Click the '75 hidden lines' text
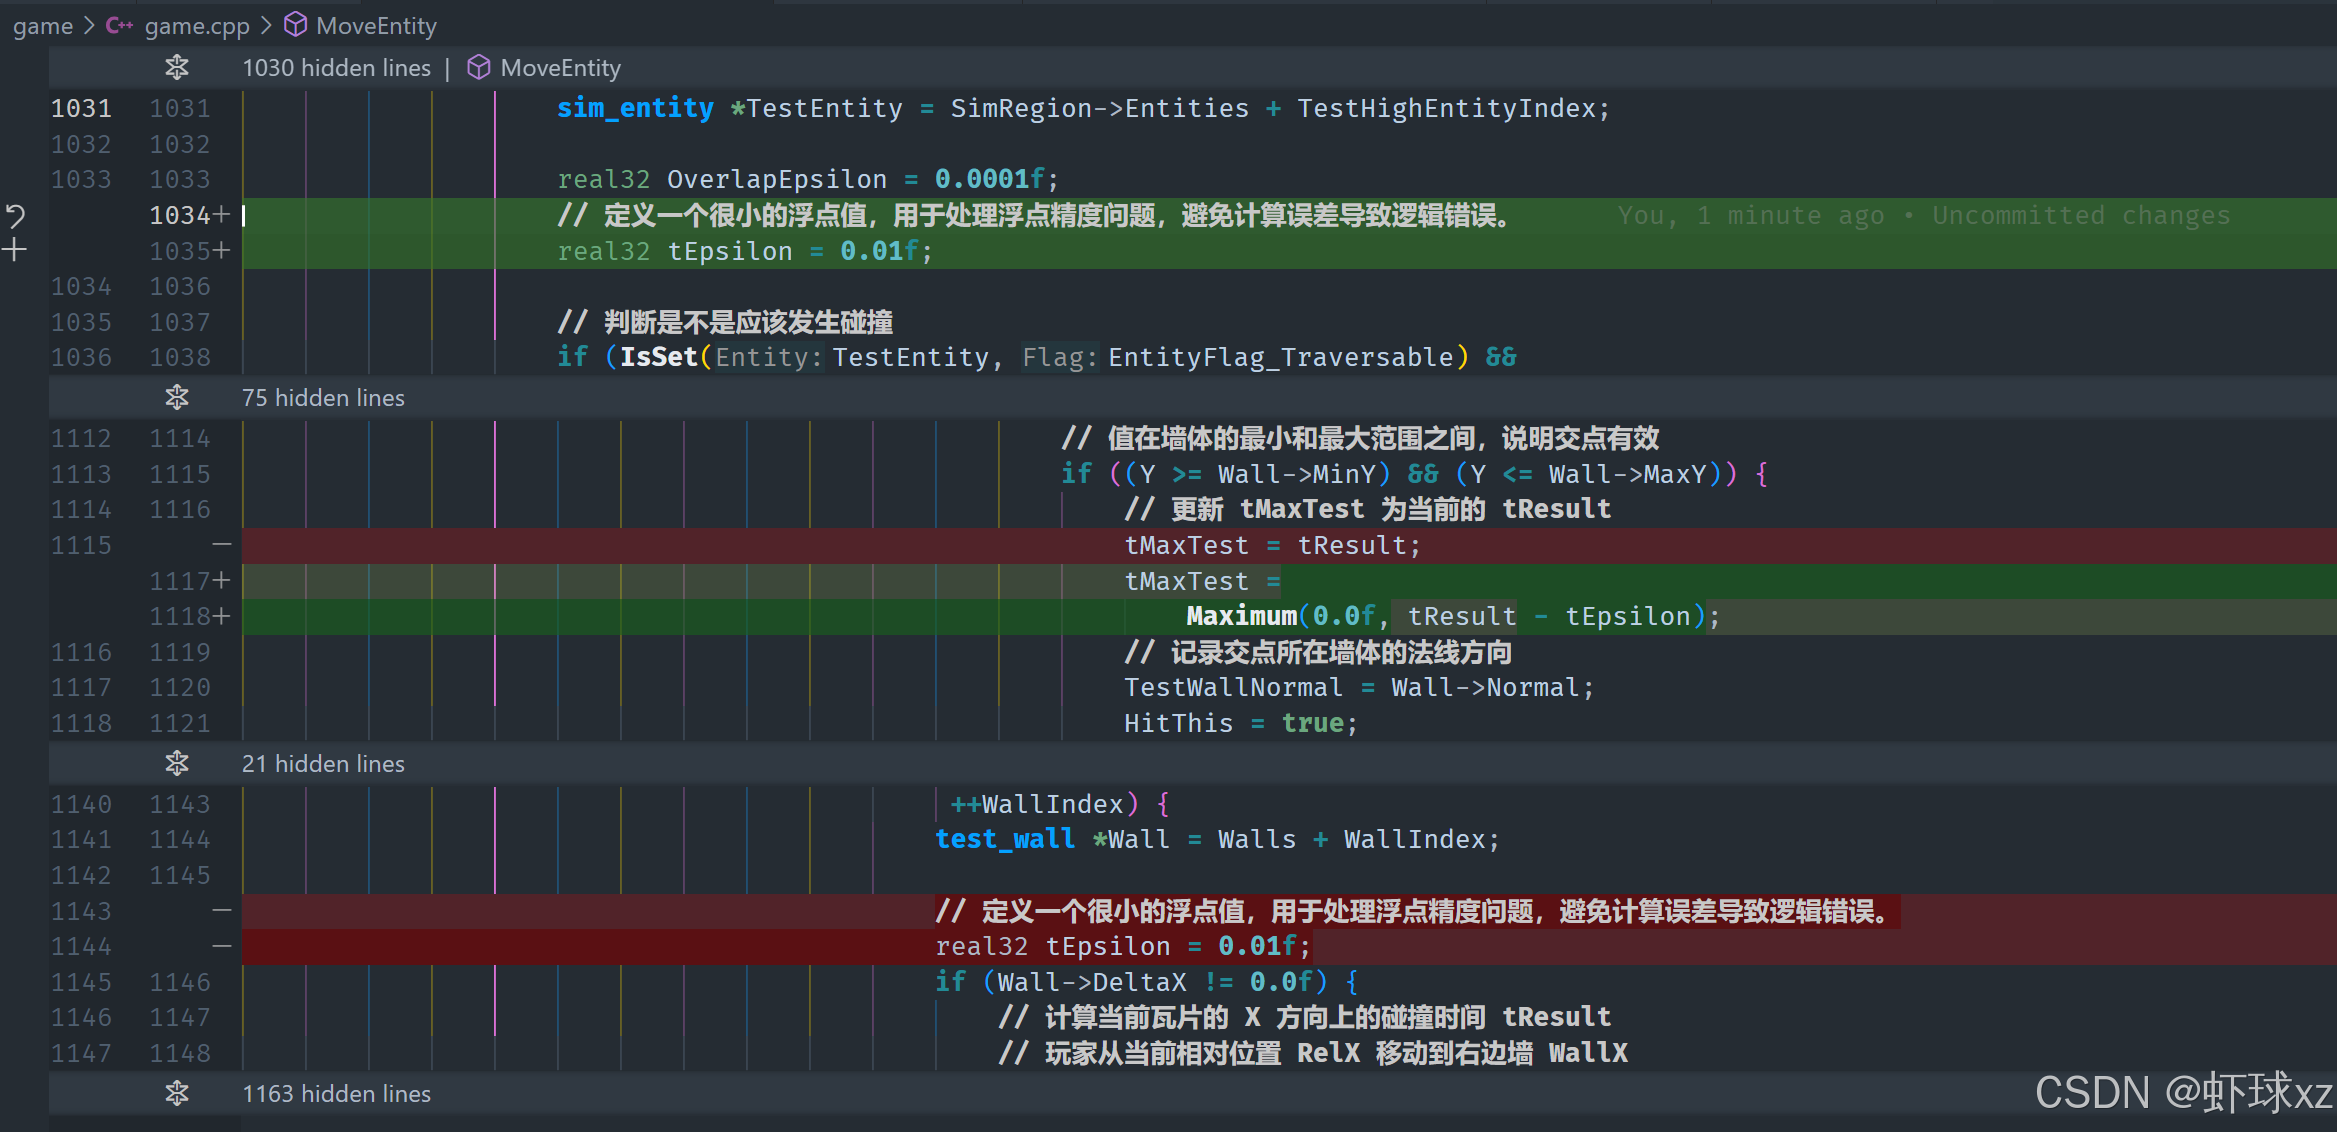Image resolution: width=2337 pixels, height=1132 pixels. (x=323, y=398)
